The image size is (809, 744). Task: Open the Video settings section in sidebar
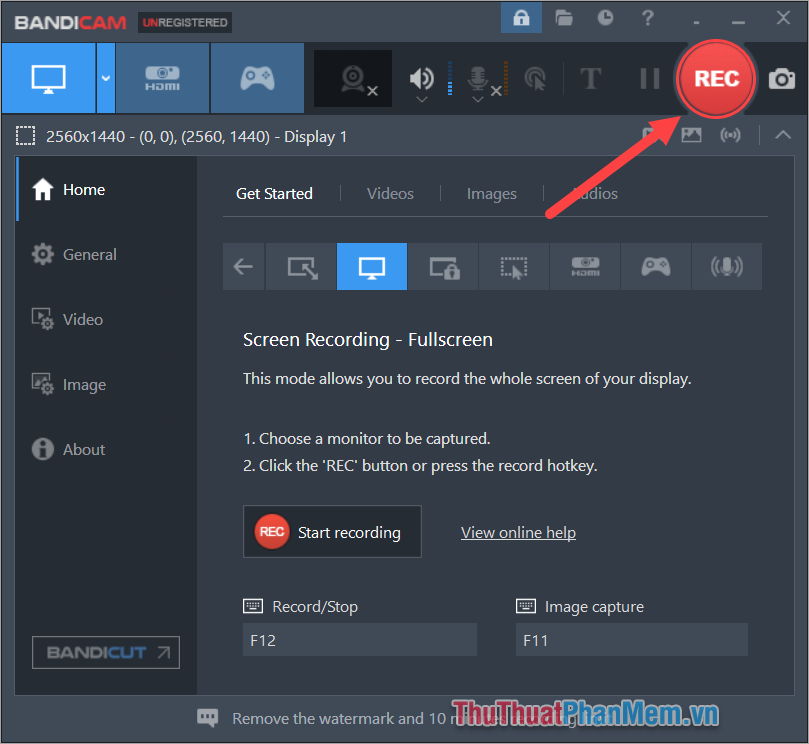click(x=82, y=319)
